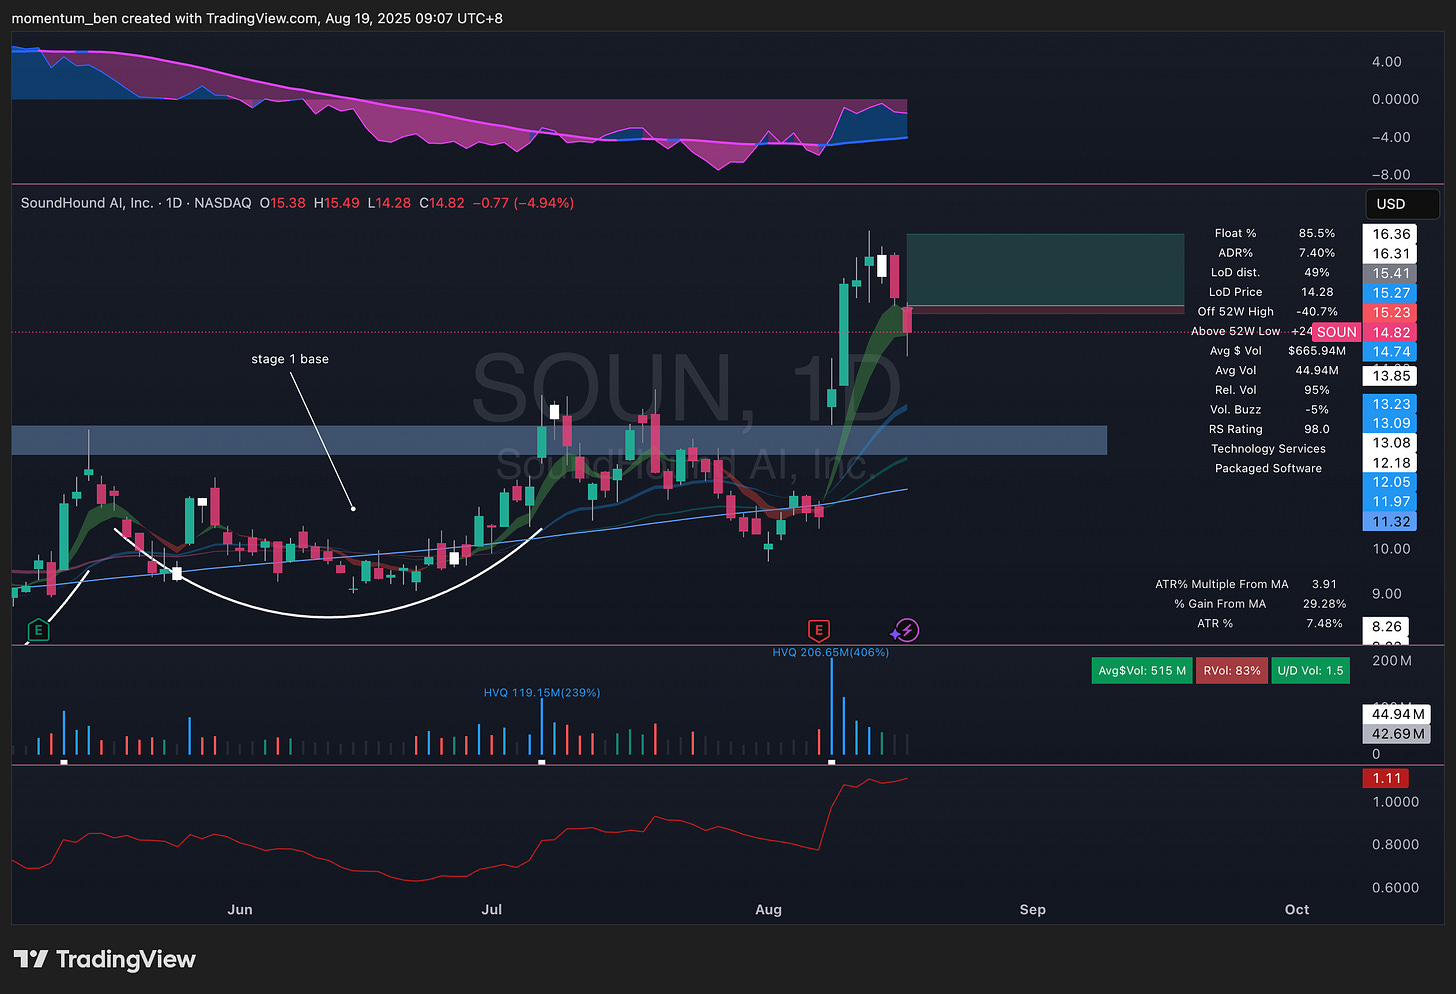Click the -0.77 (-4.94%) change readout

[523, 203]
